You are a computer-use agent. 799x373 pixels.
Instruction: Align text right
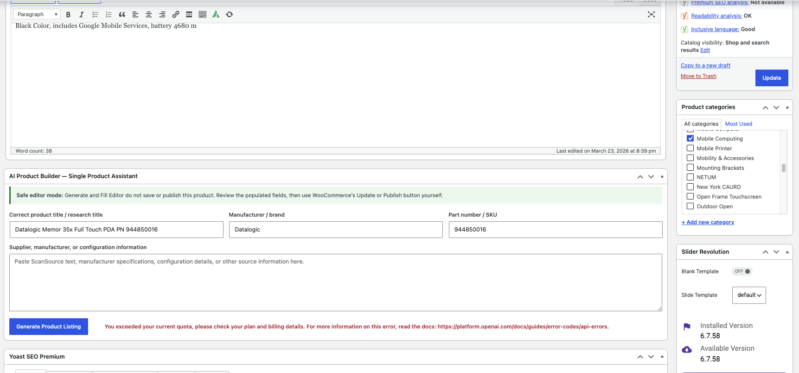(162, 14)
